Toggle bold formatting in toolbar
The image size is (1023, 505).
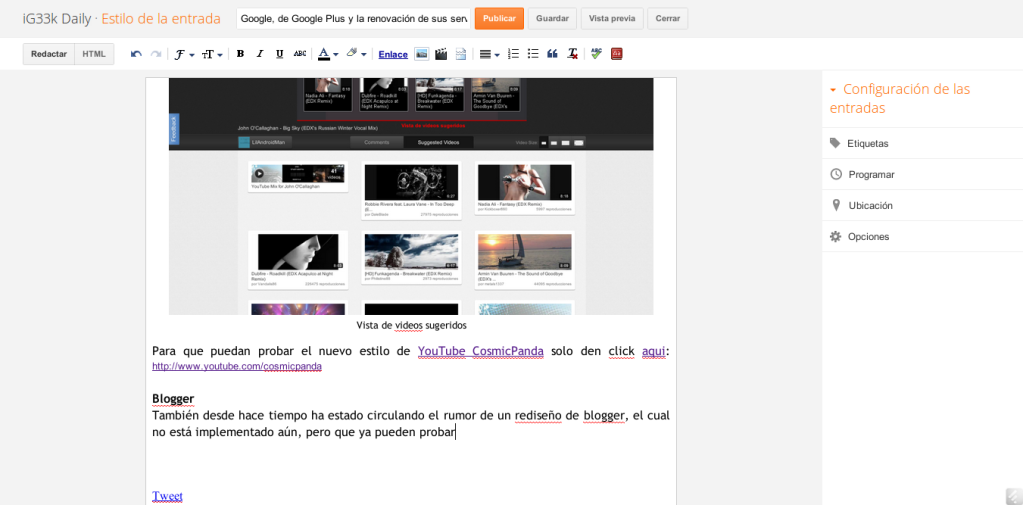tap(240, 54)
